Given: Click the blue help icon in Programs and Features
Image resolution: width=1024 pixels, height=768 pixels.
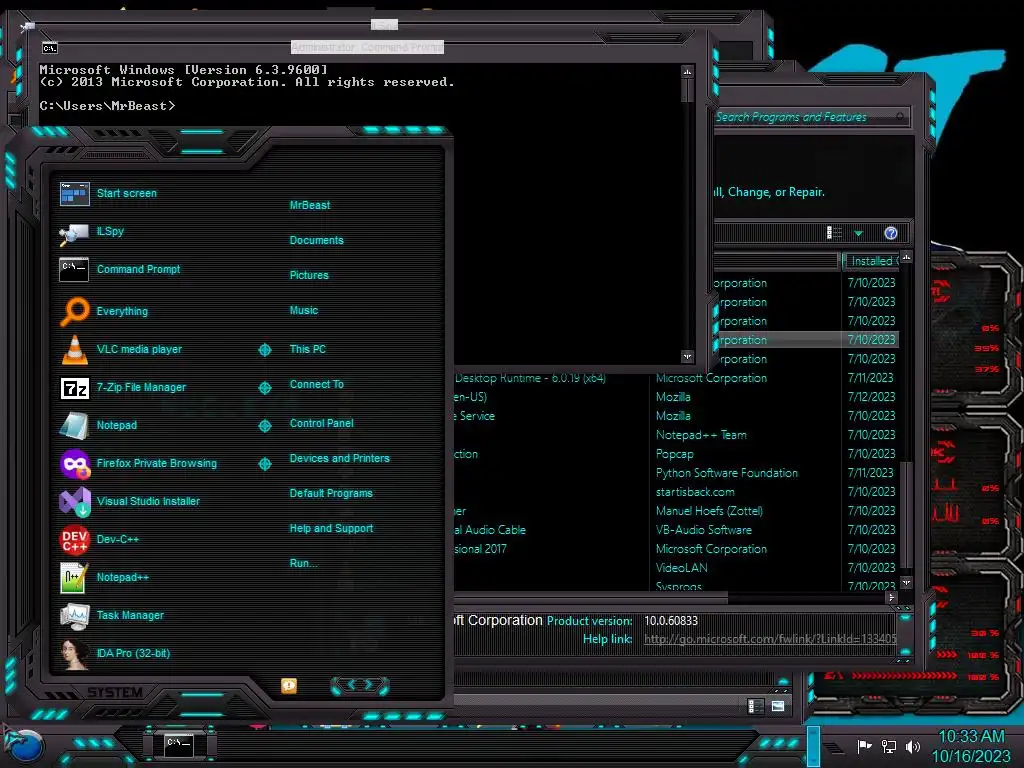Looking at the screenshot, I should pyautogui.click(x=891, y=233).
